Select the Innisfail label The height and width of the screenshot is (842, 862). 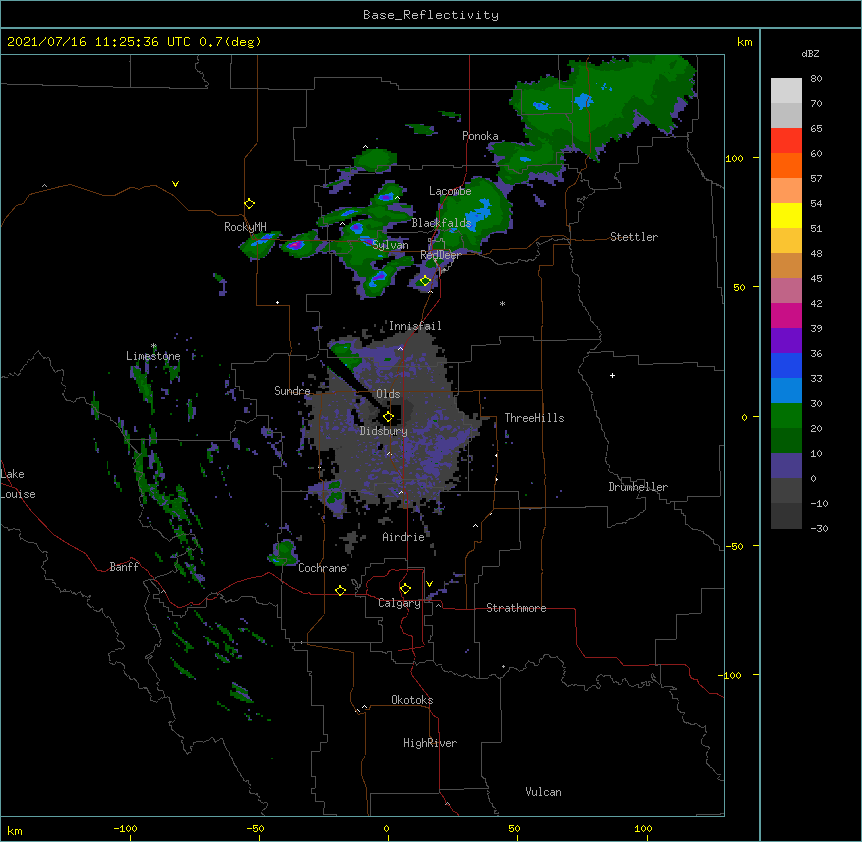(415, 326)
